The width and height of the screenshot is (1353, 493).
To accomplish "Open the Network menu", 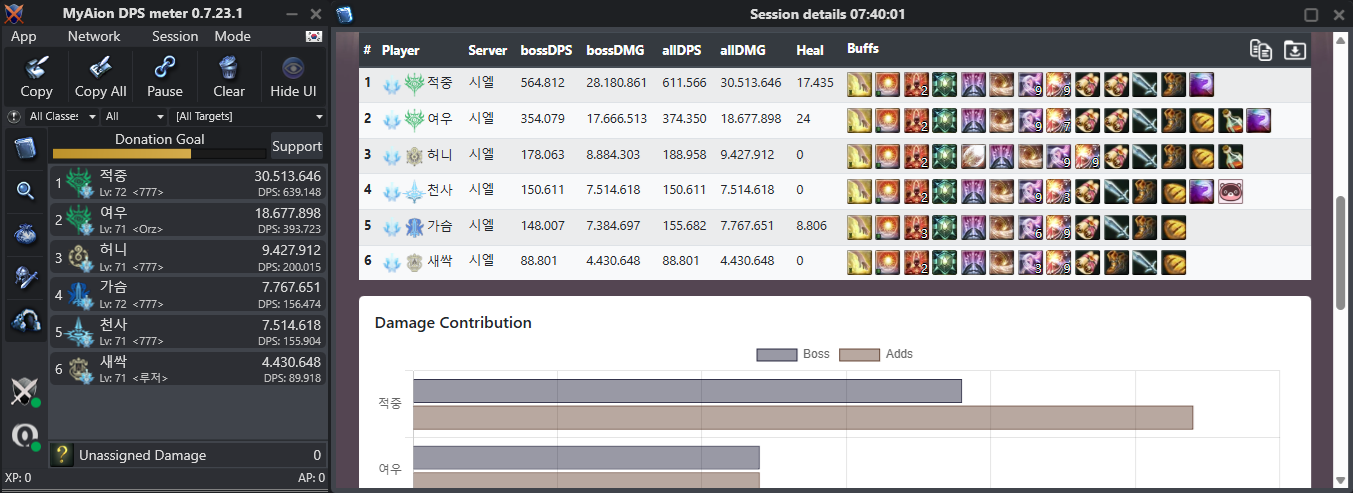I will click(94, 36).
